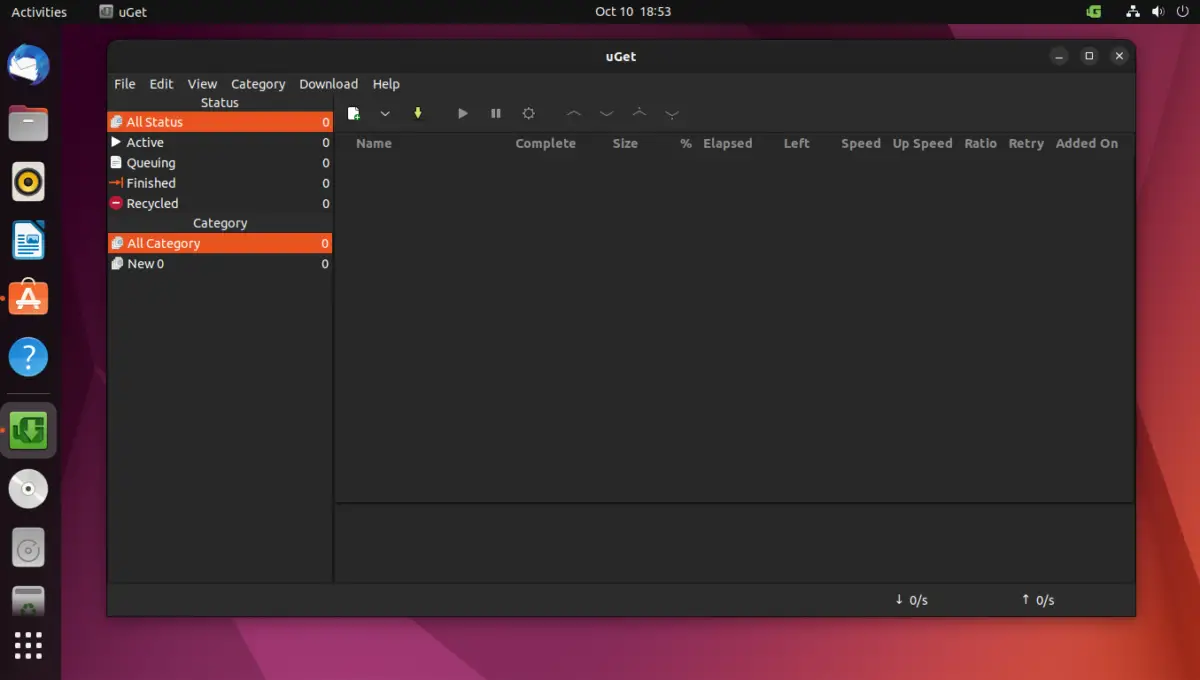Pause the download with the pause icon
1200x680 pixels.
click(496, 114)
